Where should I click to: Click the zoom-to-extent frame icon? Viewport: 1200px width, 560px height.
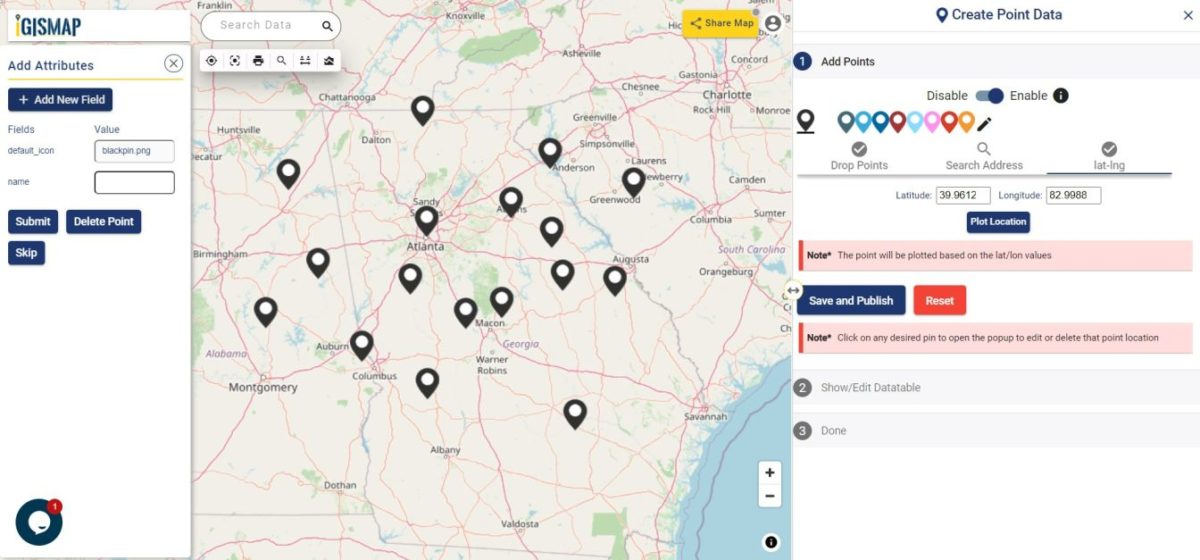tap(235, 61)
